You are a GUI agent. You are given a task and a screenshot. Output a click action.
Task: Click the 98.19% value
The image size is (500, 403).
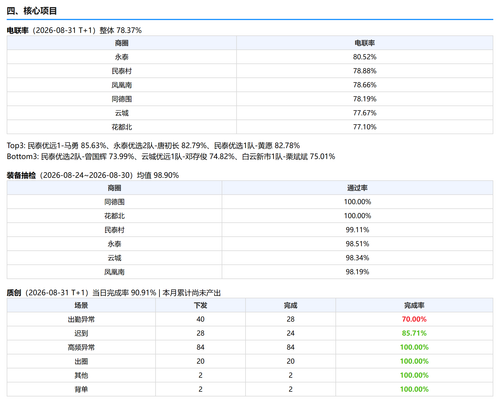[x=357, y=272]
